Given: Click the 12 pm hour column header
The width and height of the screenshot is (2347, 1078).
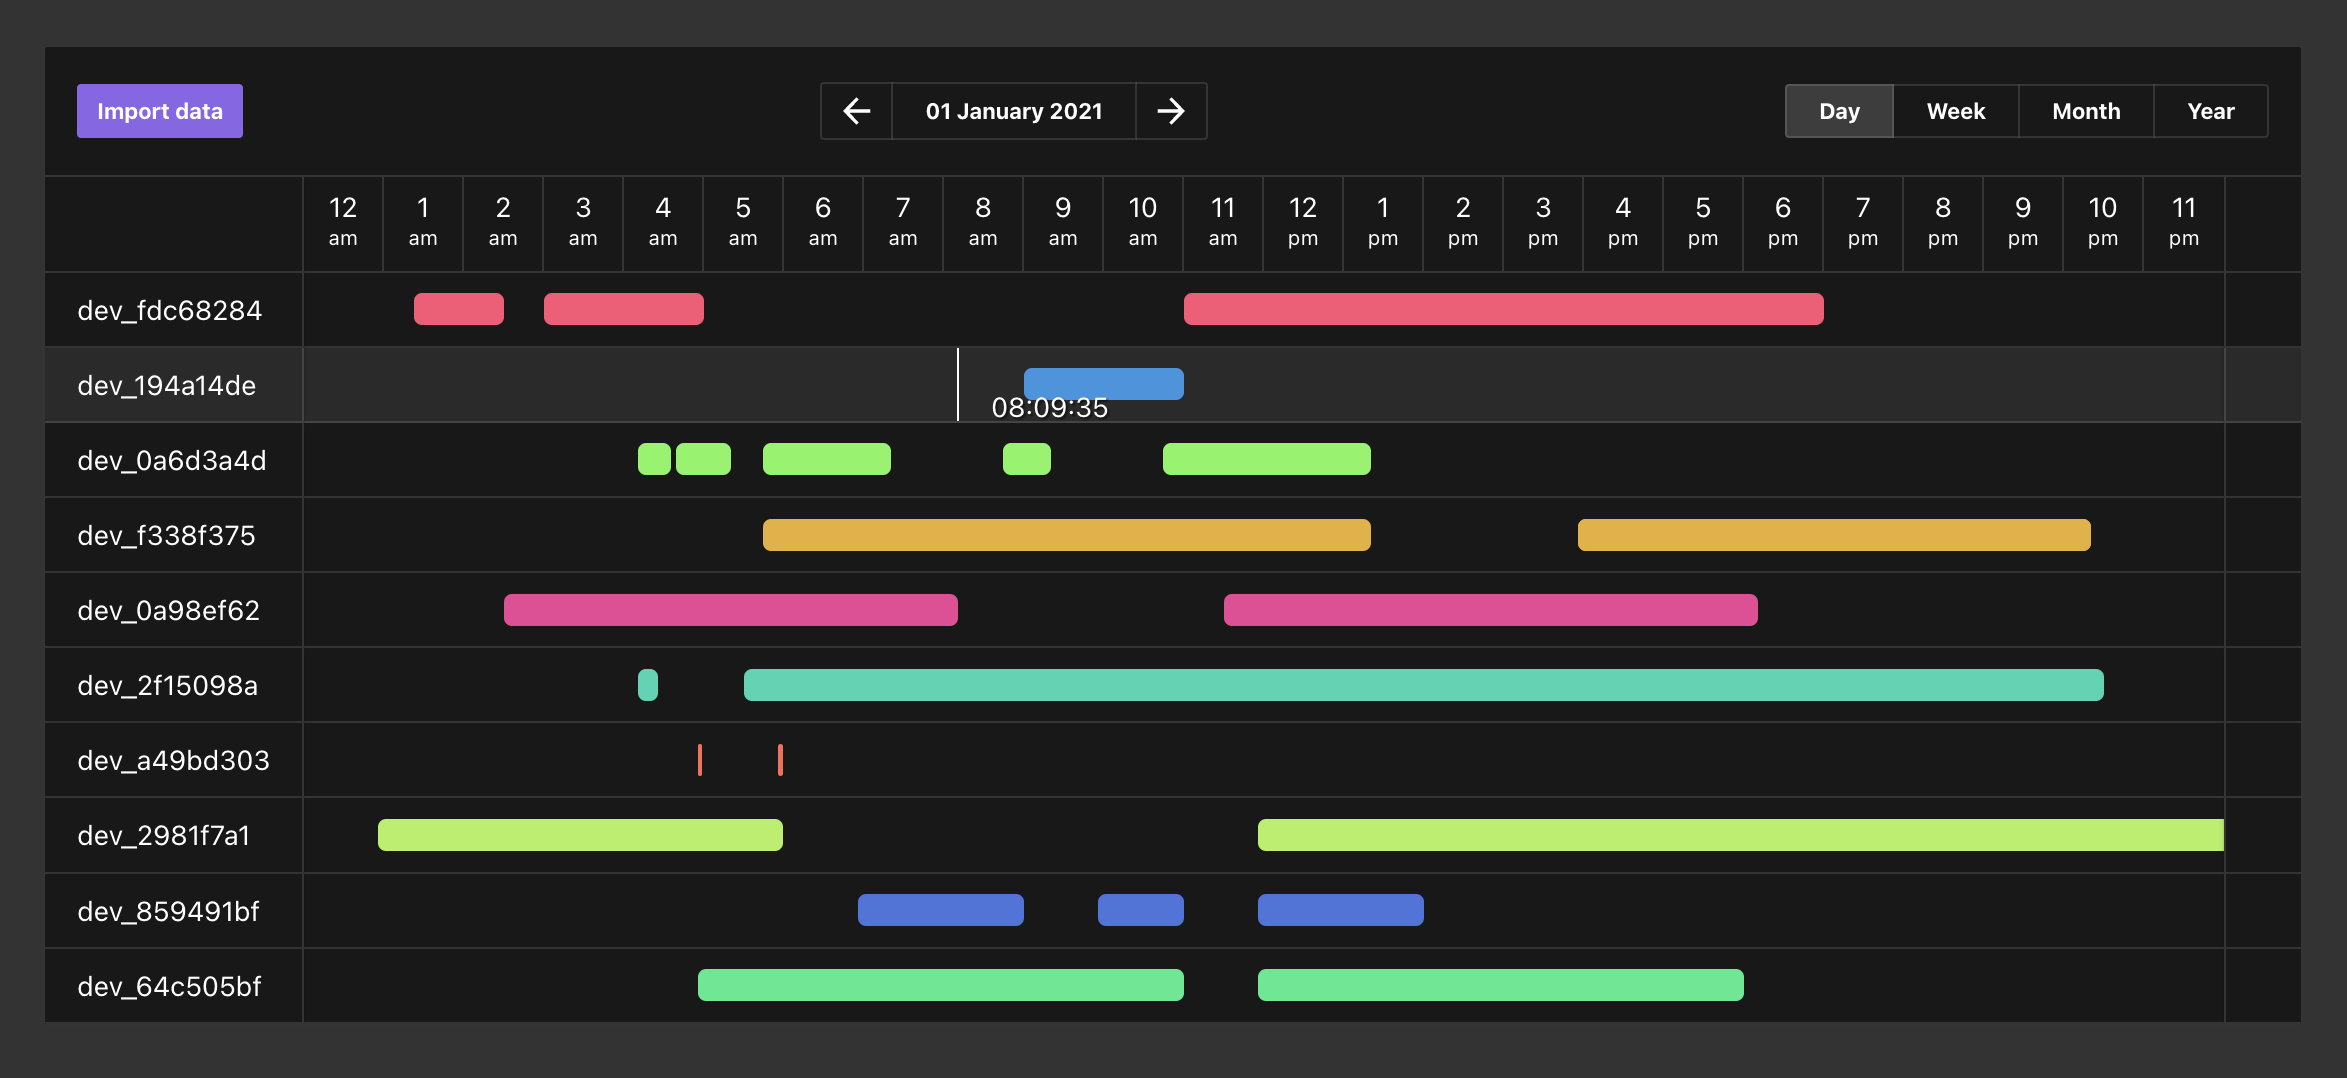Looking at the screenshot, I should pos(1302,222).
